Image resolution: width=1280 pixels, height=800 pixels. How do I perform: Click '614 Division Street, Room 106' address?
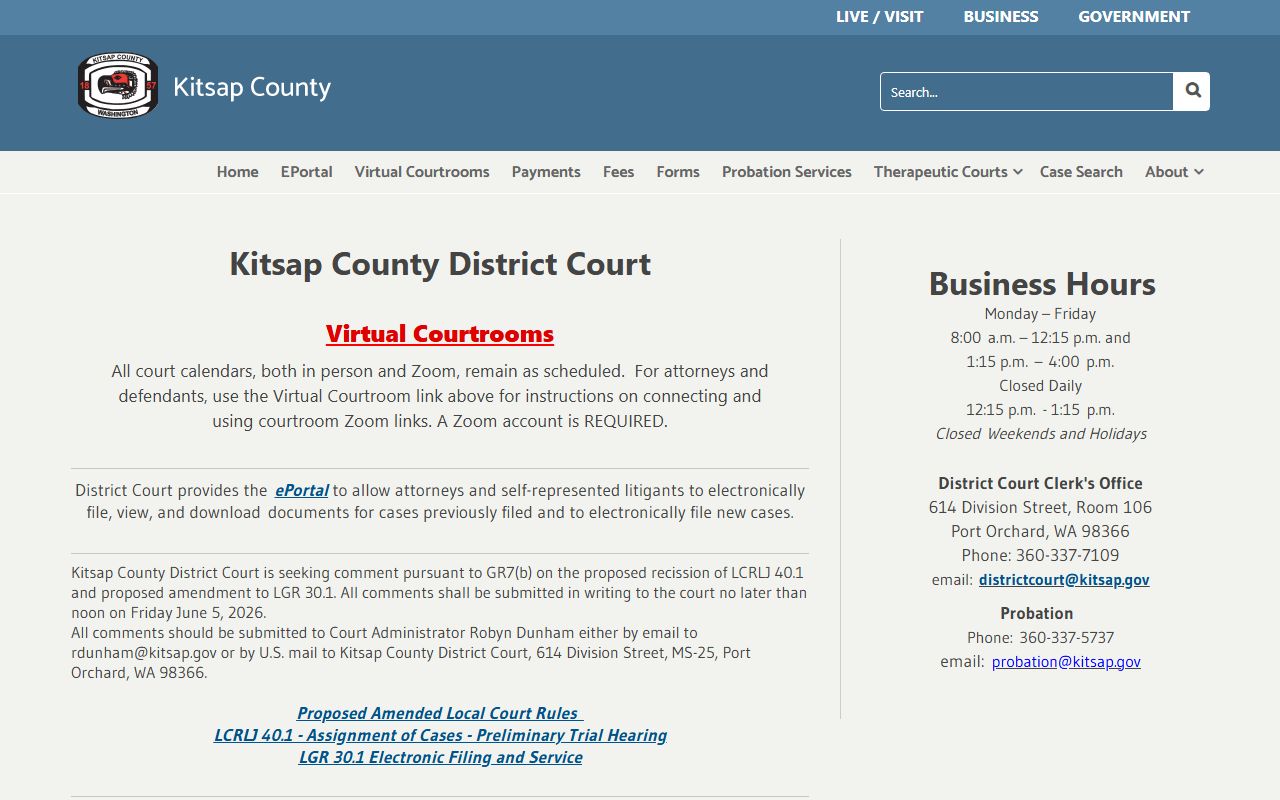click(1040, 507)
